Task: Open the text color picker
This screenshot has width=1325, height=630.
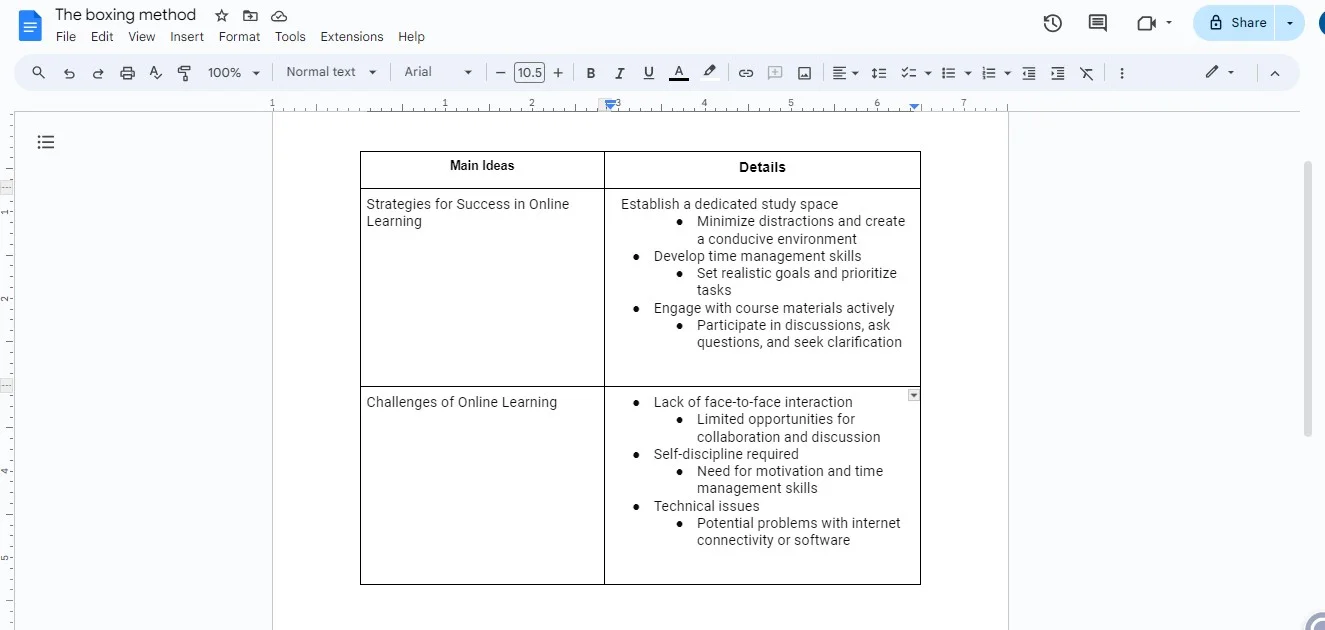Action: tap(679, 72)
